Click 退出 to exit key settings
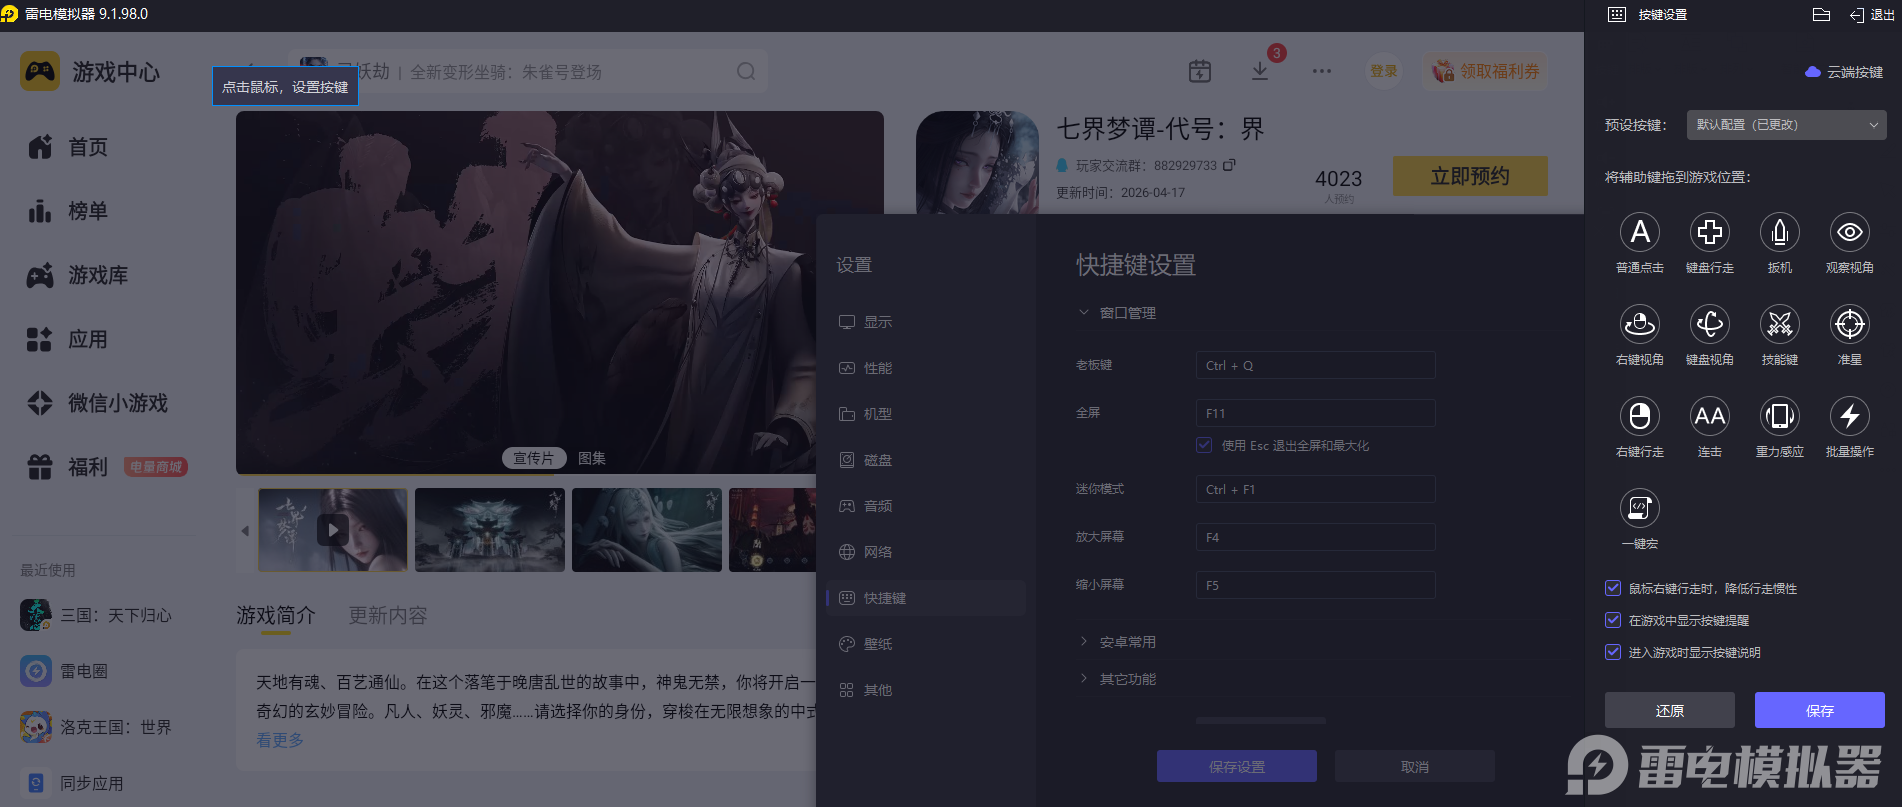 (x=1872, y=14)
